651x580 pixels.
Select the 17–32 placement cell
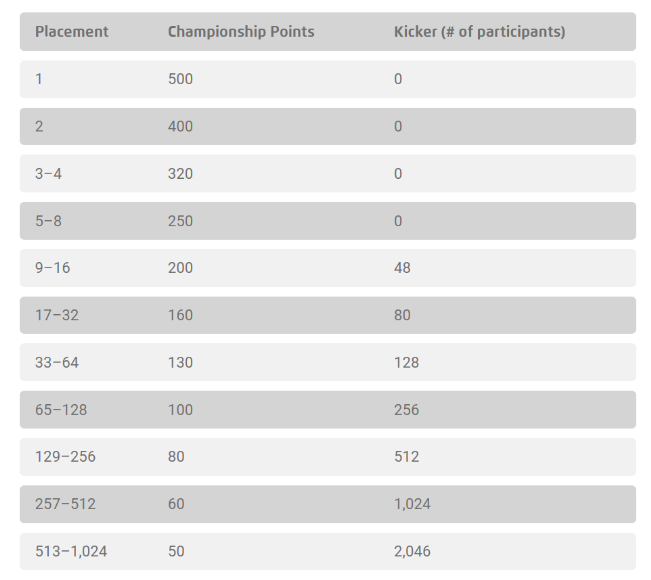pos(56,315)
